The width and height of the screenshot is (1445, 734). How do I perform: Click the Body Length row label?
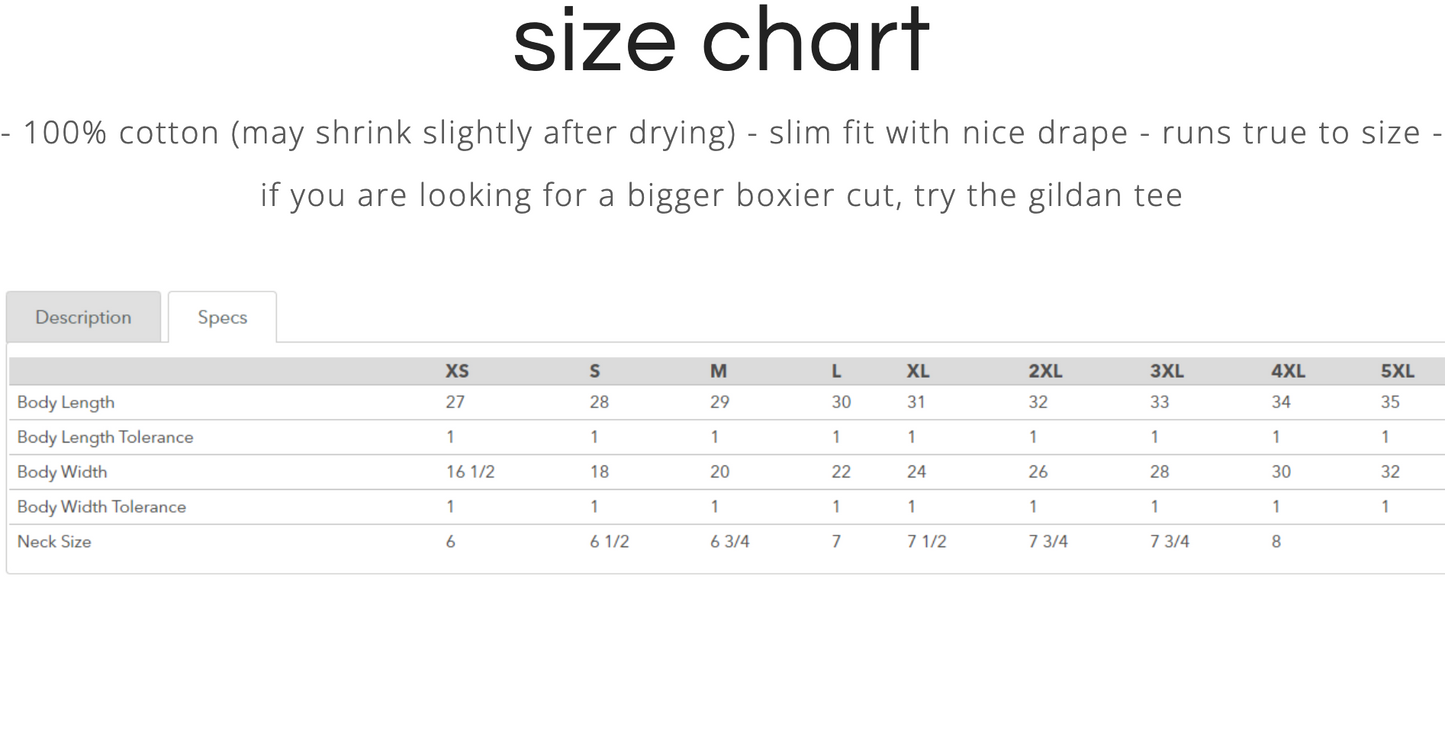[66, 402]
